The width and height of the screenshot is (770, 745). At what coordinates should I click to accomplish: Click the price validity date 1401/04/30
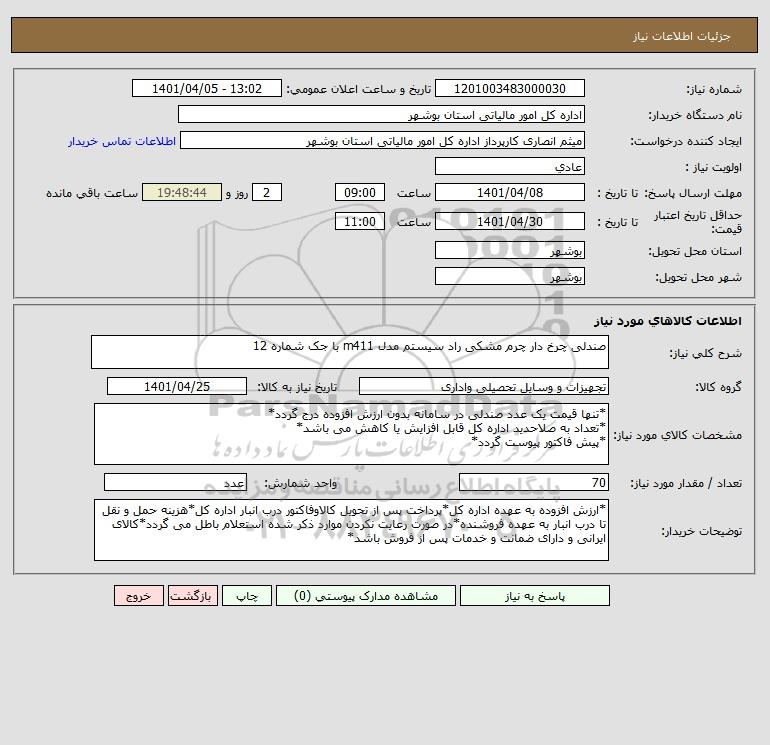click(x=510, y=221)
